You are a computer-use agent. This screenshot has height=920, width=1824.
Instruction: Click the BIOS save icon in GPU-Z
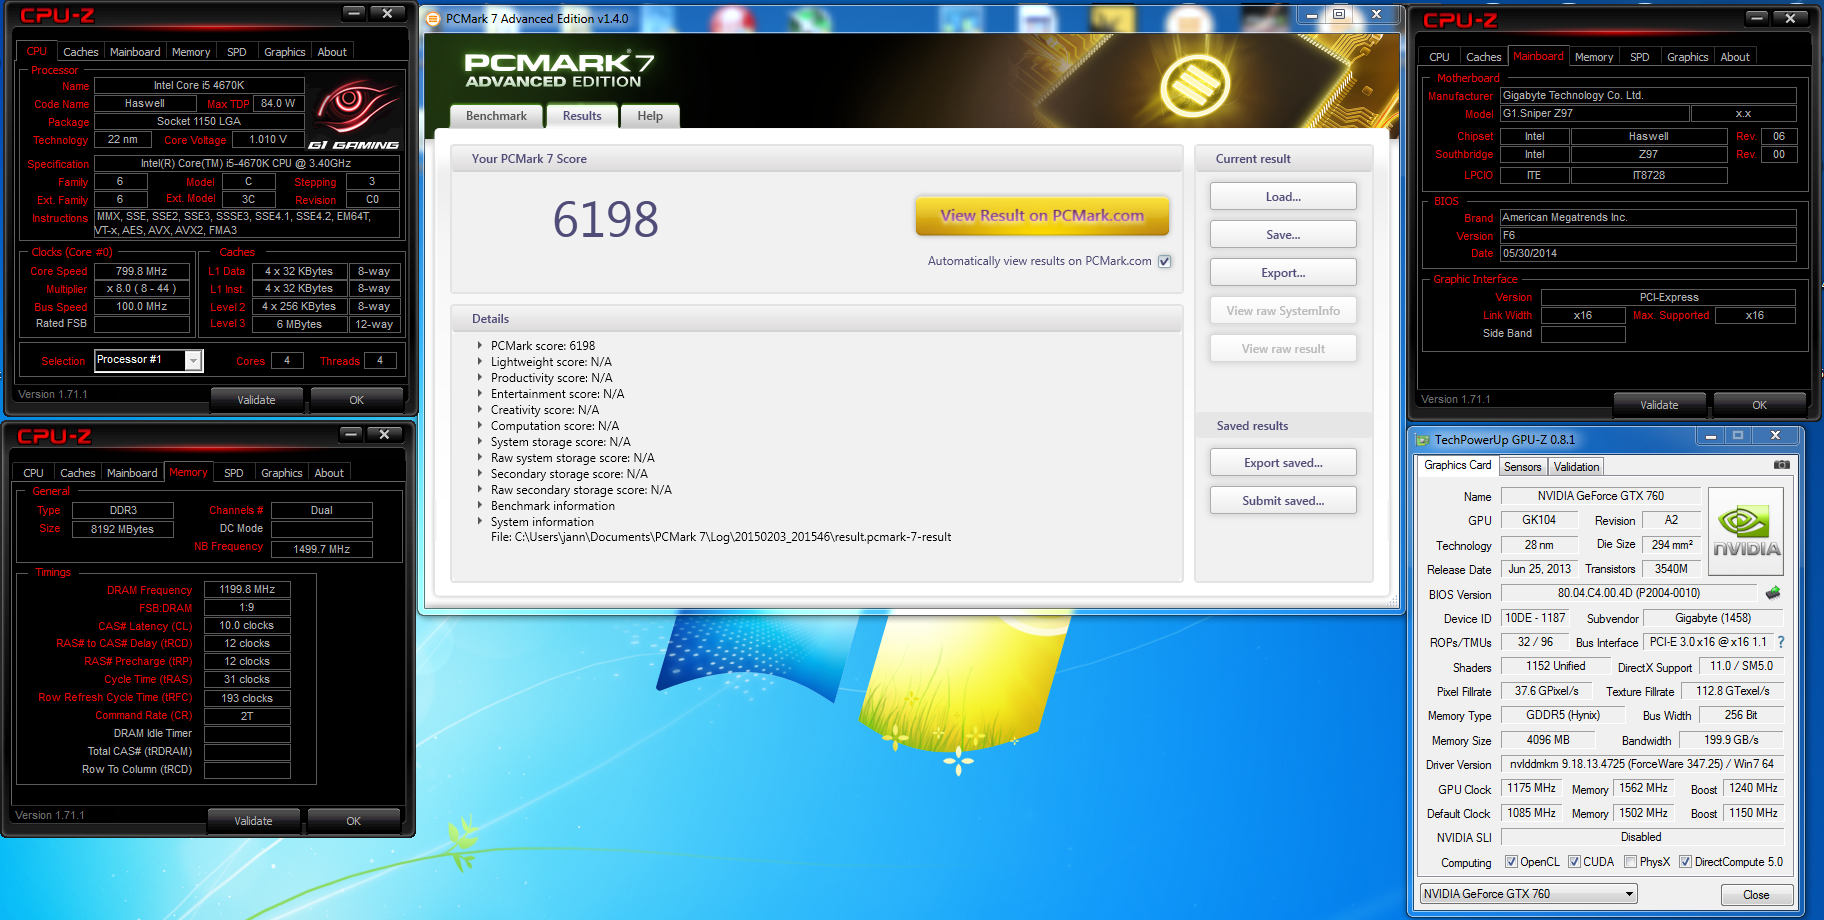[1773, 593]
